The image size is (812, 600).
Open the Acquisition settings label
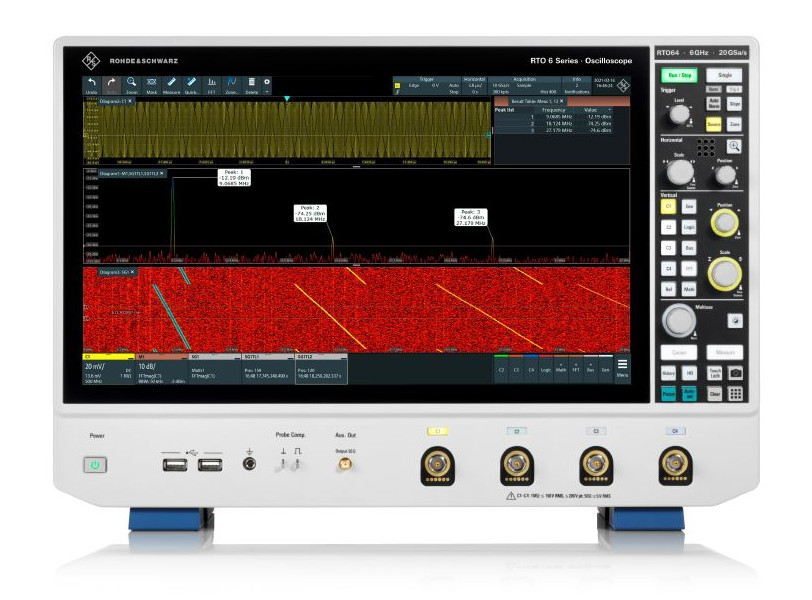[x=524, y=79]
